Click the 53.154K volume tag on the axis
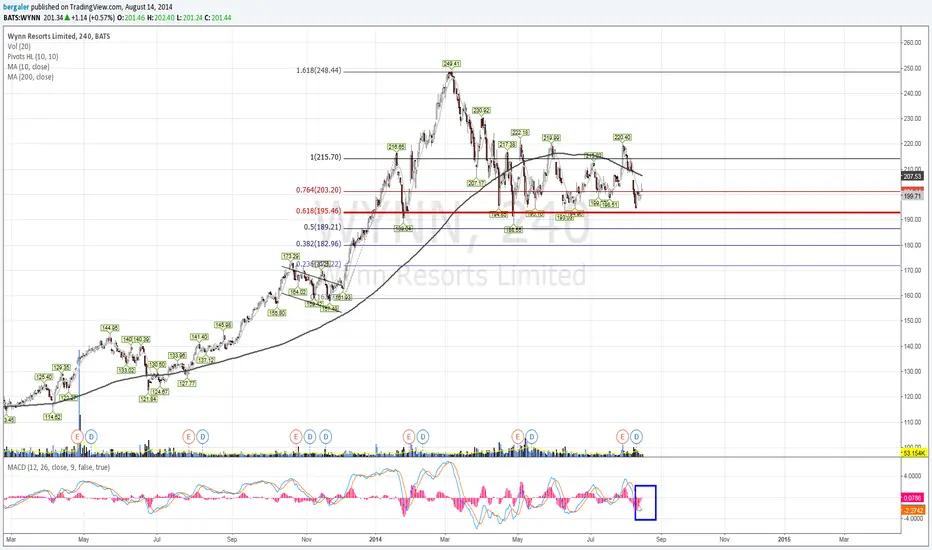 [914, 453]
